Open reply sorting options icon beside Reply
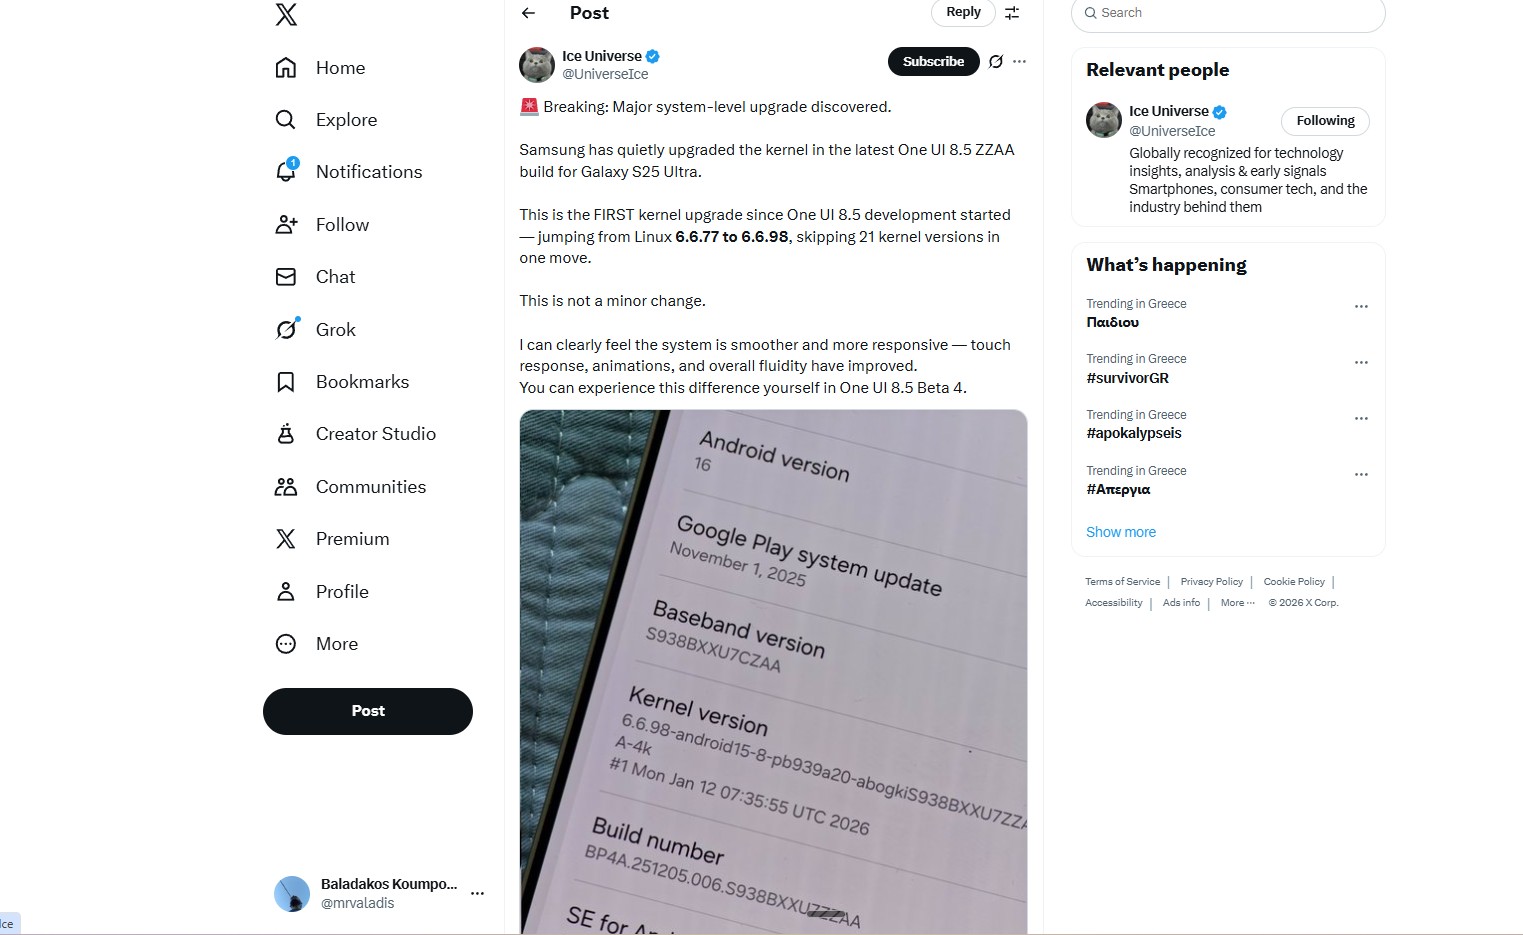 pos(1012,13)
